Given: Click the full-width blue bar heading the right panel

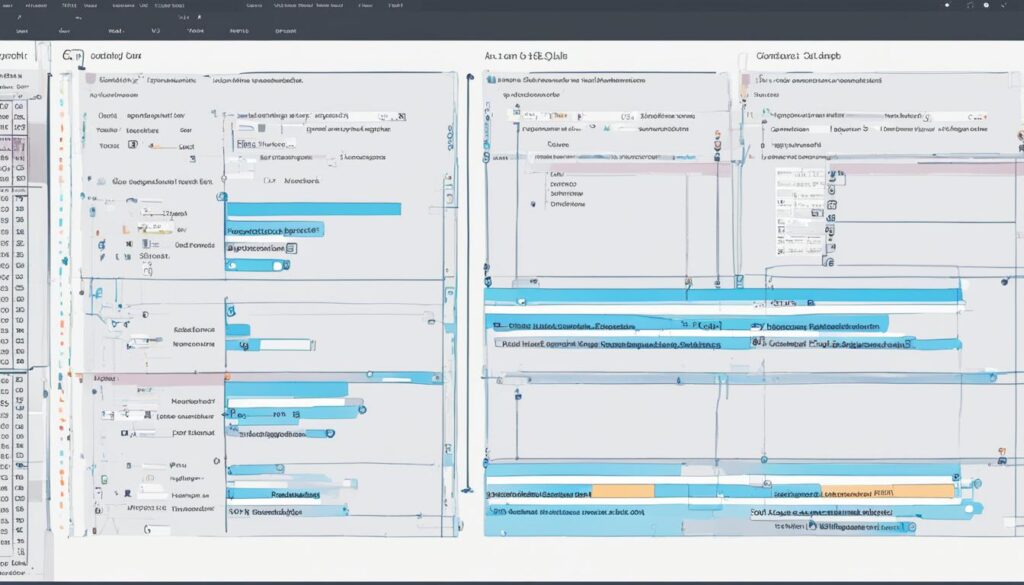Looking at the screenshot, I should 722,295.
